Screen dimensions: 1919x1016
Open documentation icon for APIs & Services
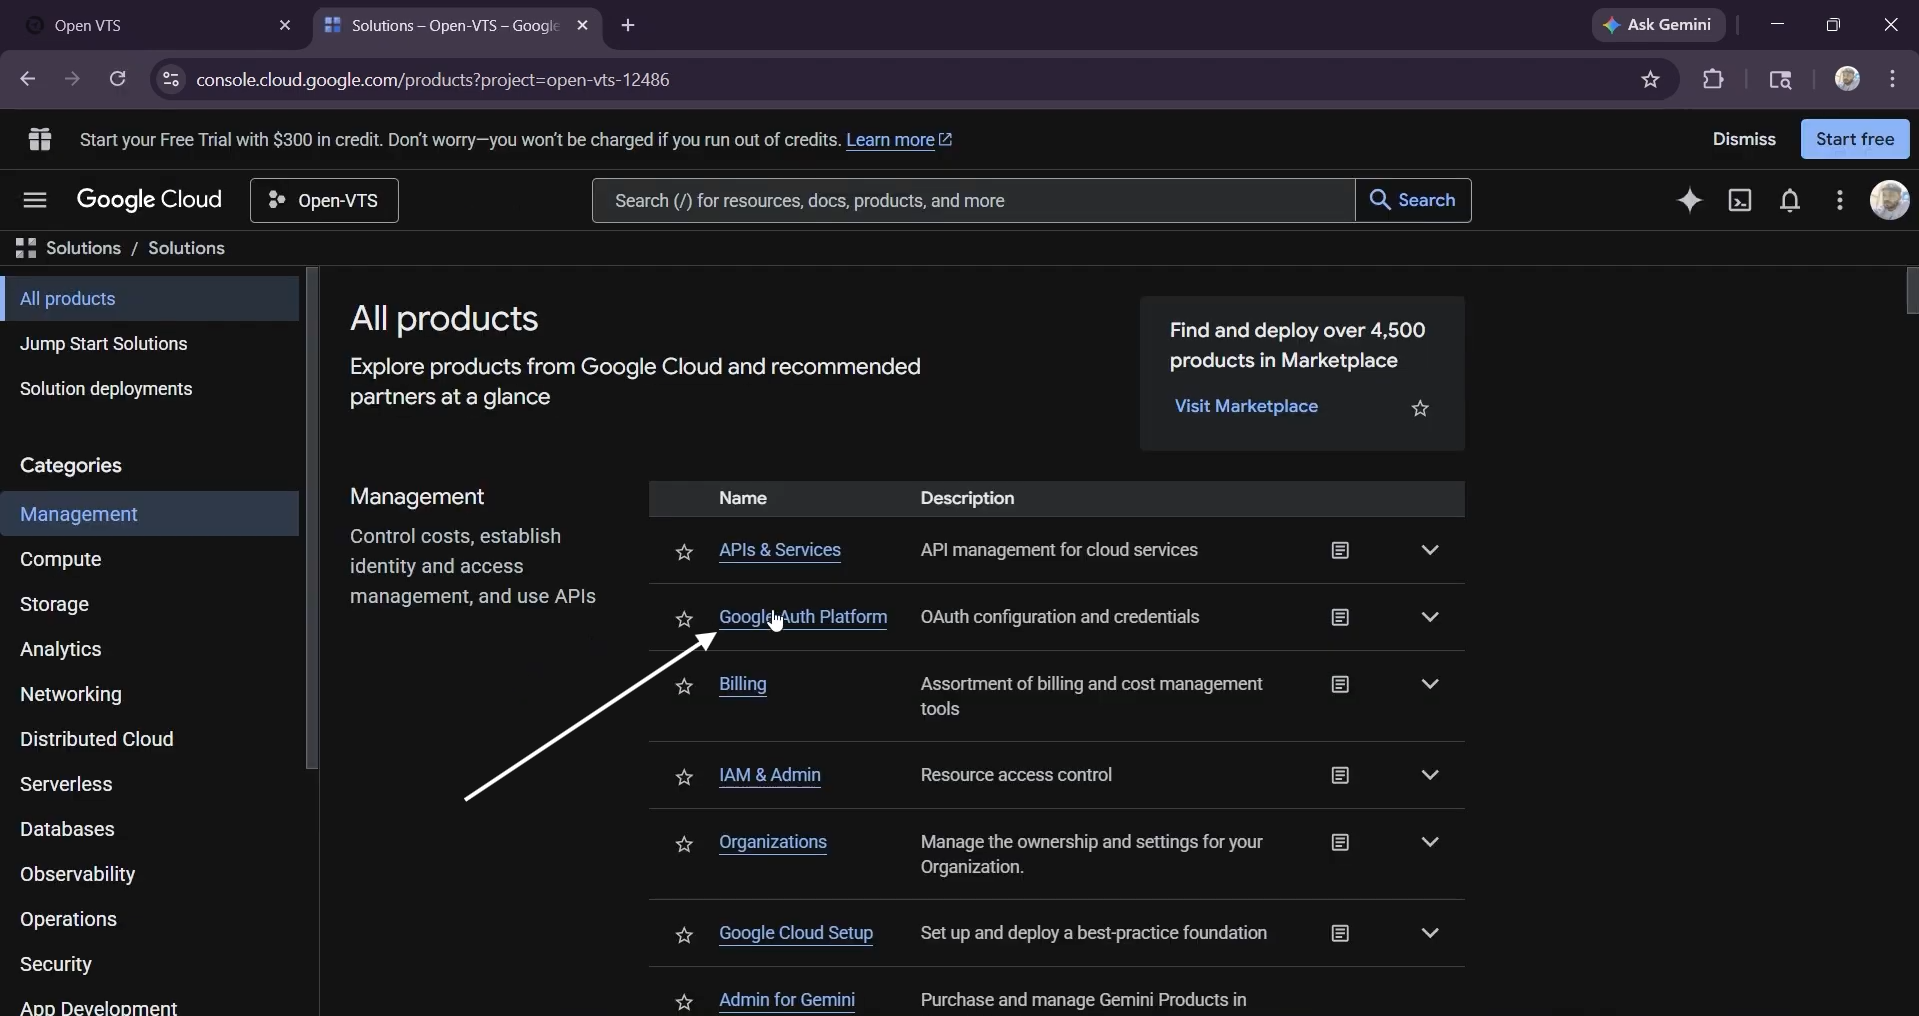pyautogui.click(x=1341, y=551)
